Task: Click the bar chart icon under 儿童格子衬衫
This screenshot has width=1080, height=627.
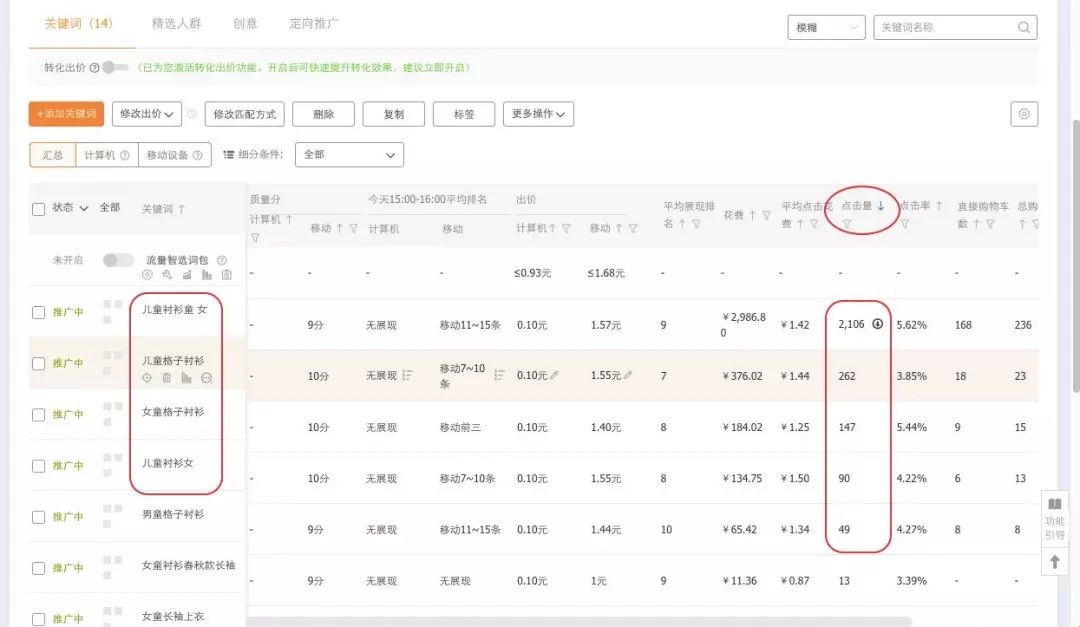Action: (x=187, y=378)
